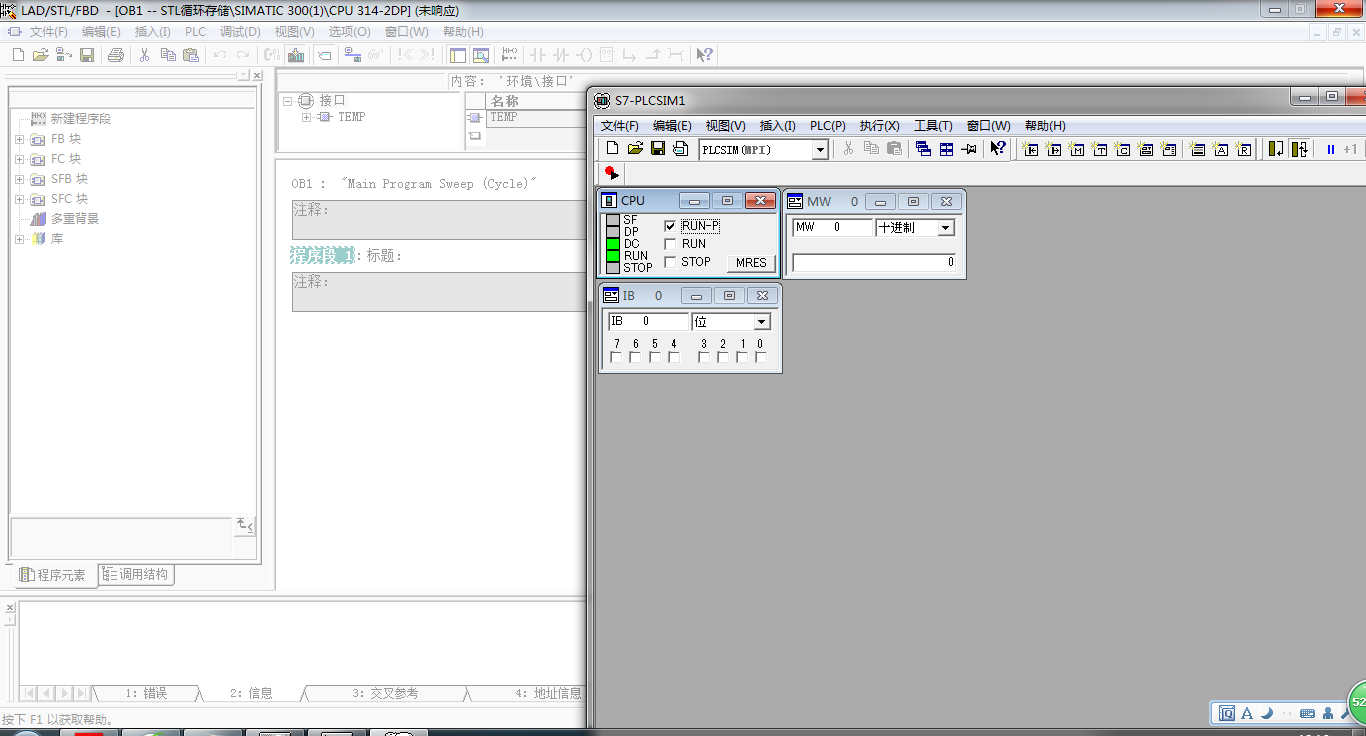
Task: Click New block icon in LAD/STL/FBD toolbar
Action: coord(18,55)
